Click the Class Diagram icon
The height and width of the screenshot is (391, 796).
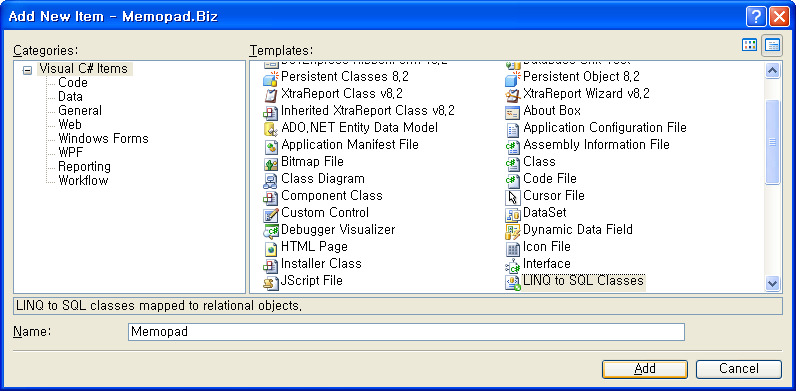[x=271, y=180]
